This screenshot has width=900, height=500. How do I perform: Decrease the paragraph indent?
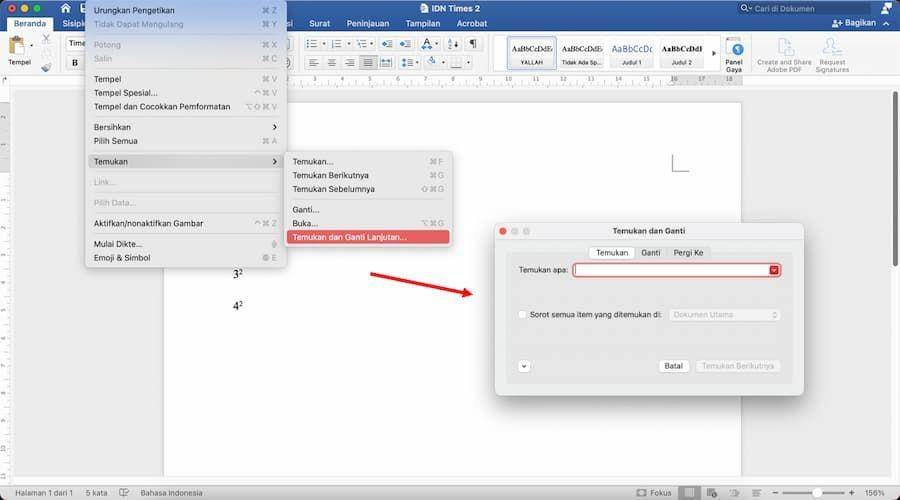[x=387, y=44]
